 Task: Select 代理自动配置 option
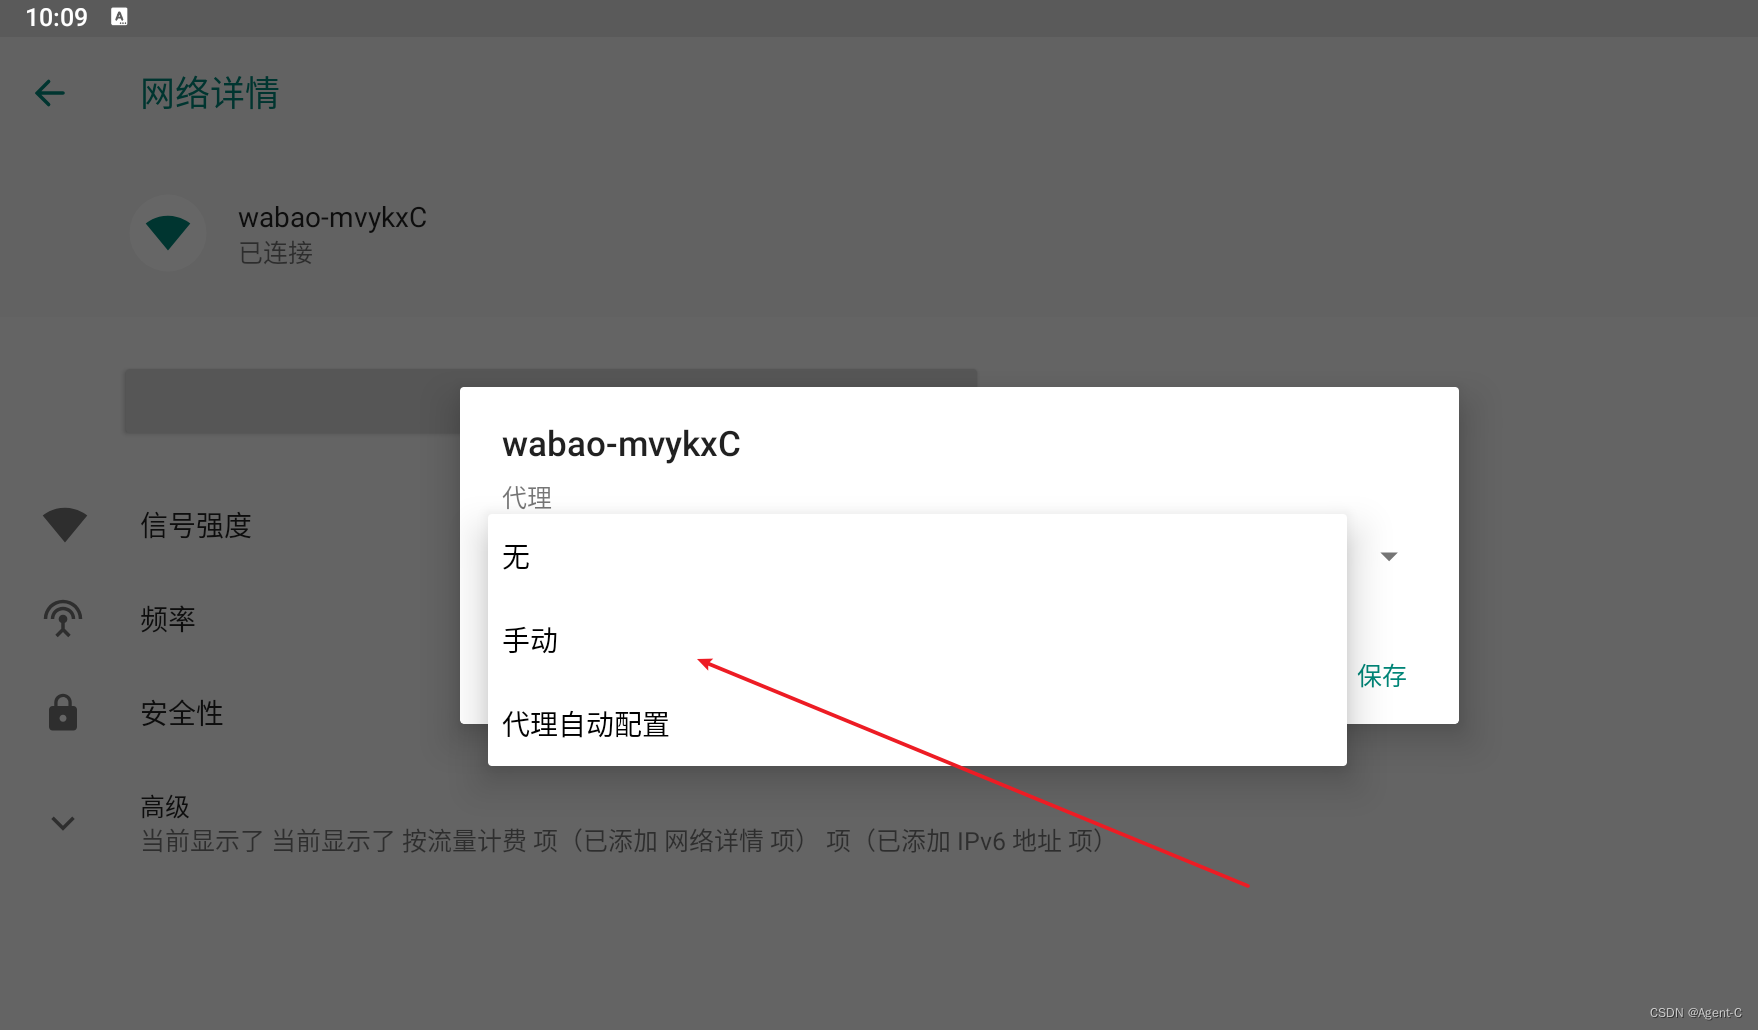917,724
